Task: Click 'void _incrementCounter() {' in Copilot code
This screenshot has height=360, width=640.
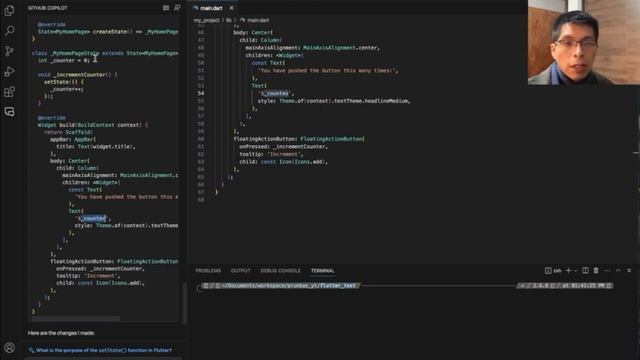Action: 78,75
